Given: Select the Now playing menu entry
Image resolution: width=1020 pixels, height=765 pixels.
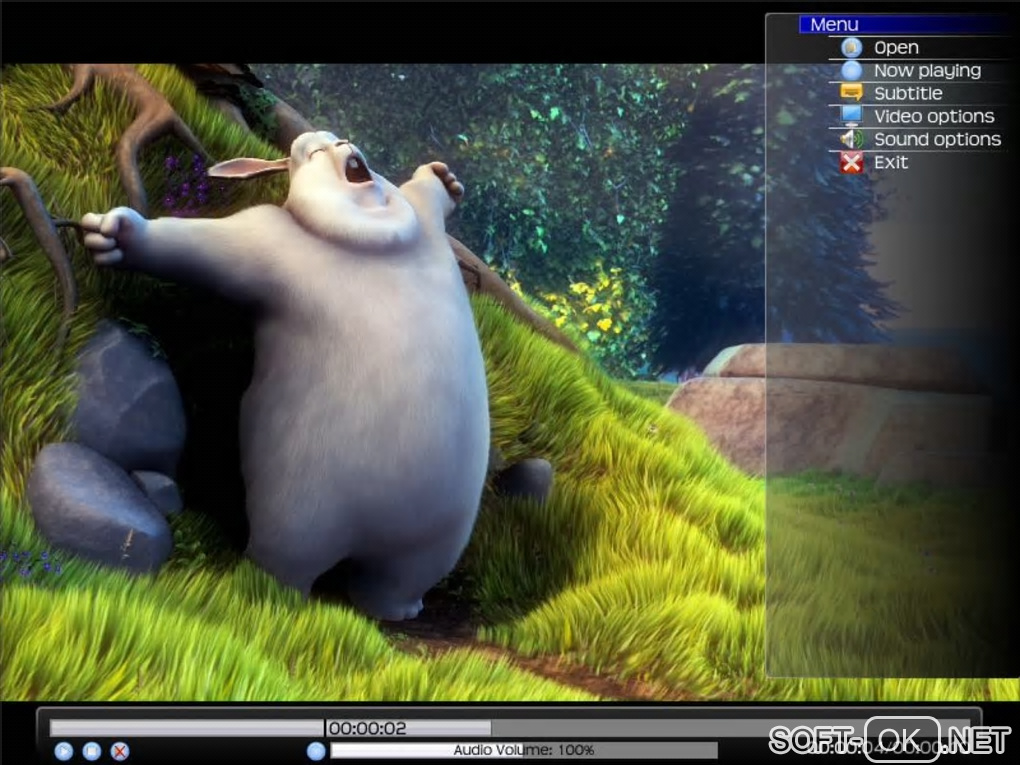Looking at the screenshot, I should (927, 70).
